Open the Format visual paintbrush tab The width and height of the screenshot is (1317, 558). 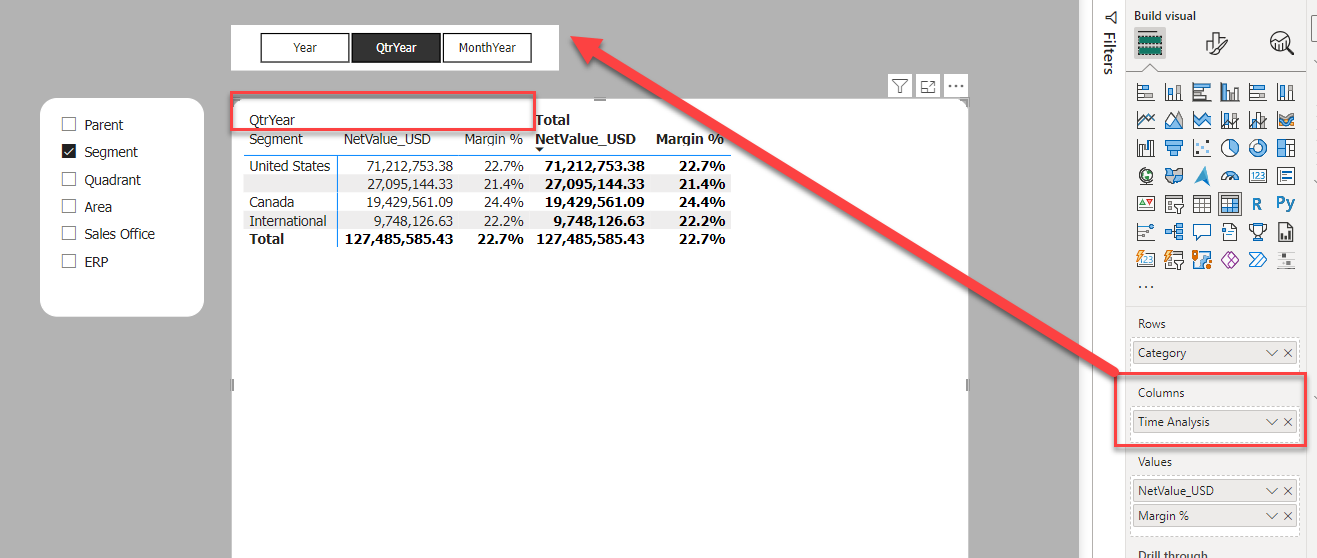tap(1216, 43)
